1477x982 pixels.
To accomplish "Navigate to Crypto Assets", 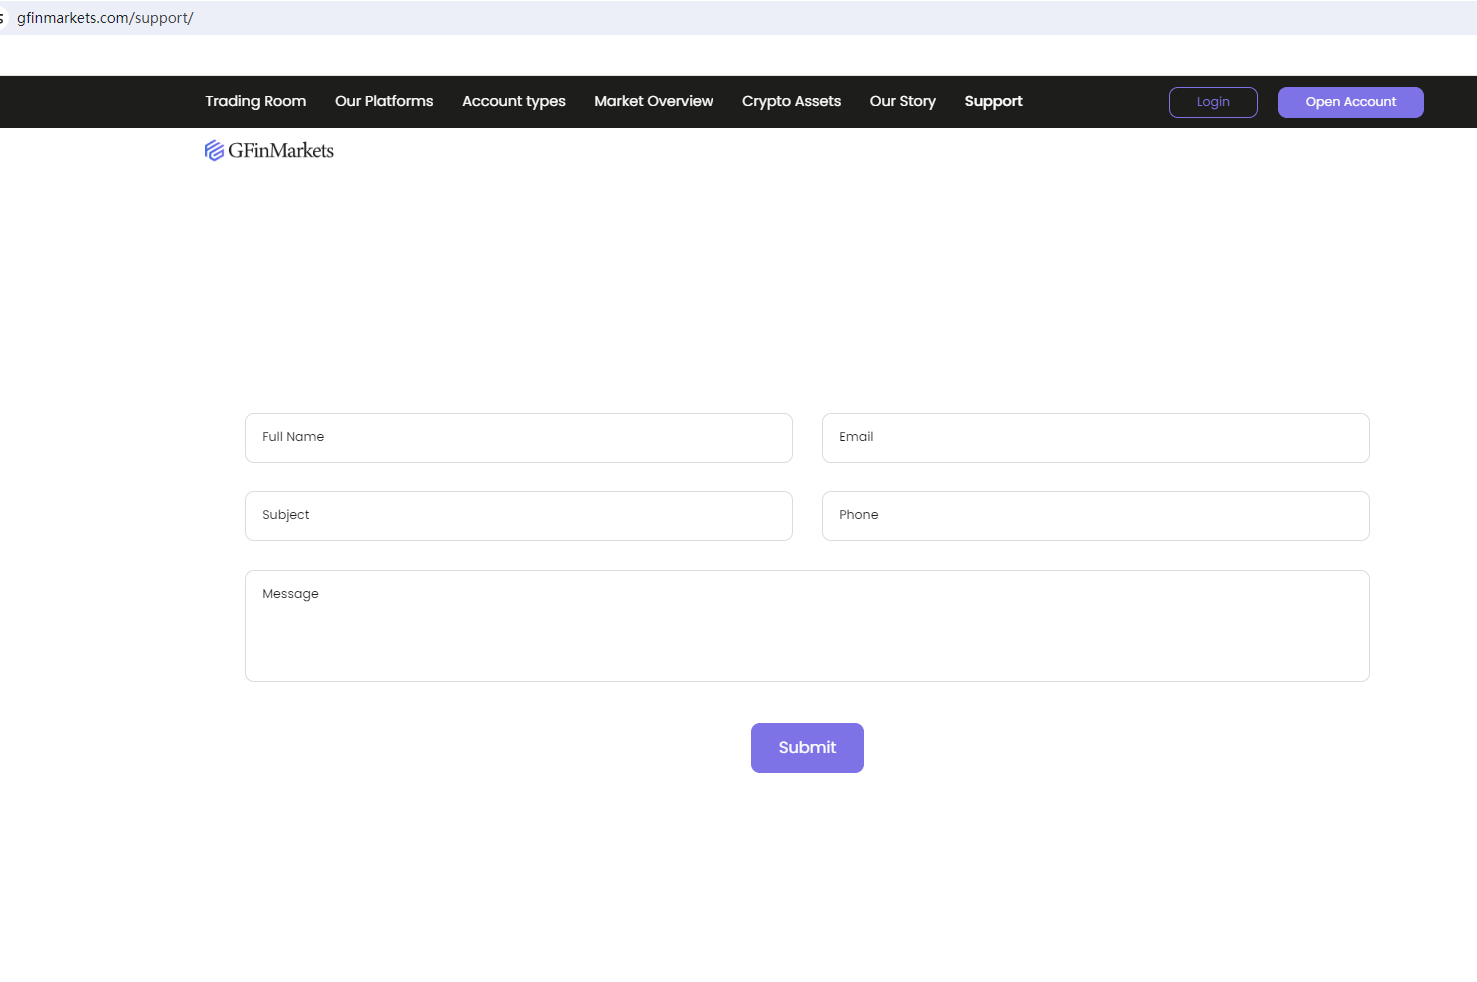I will (791, 101).
